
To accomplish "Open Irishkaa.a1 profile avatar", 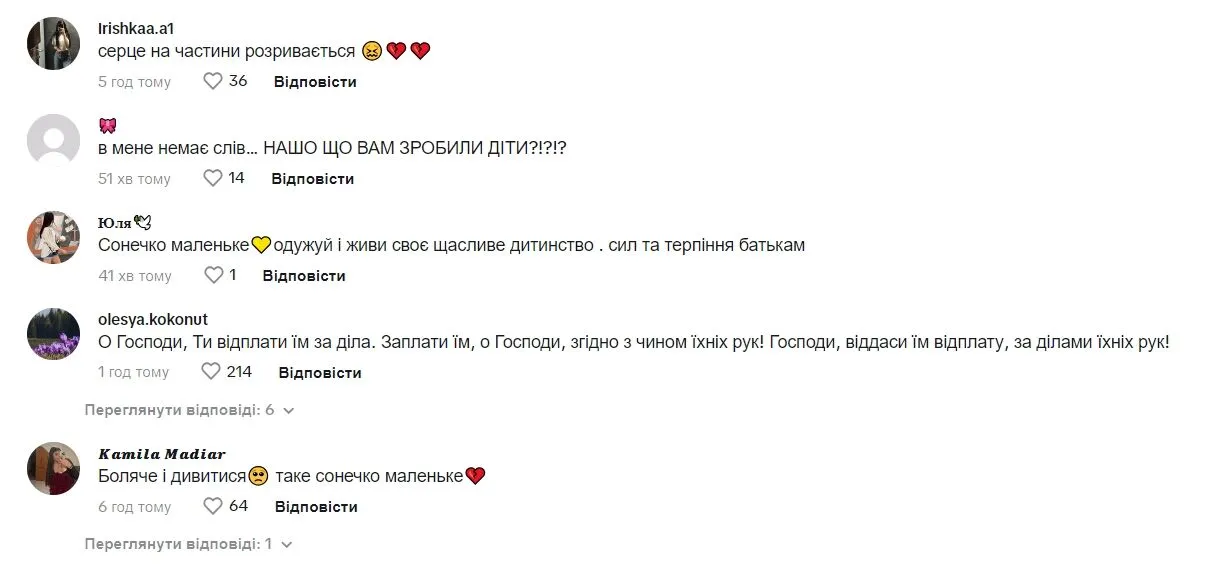I will click(53, 44).
